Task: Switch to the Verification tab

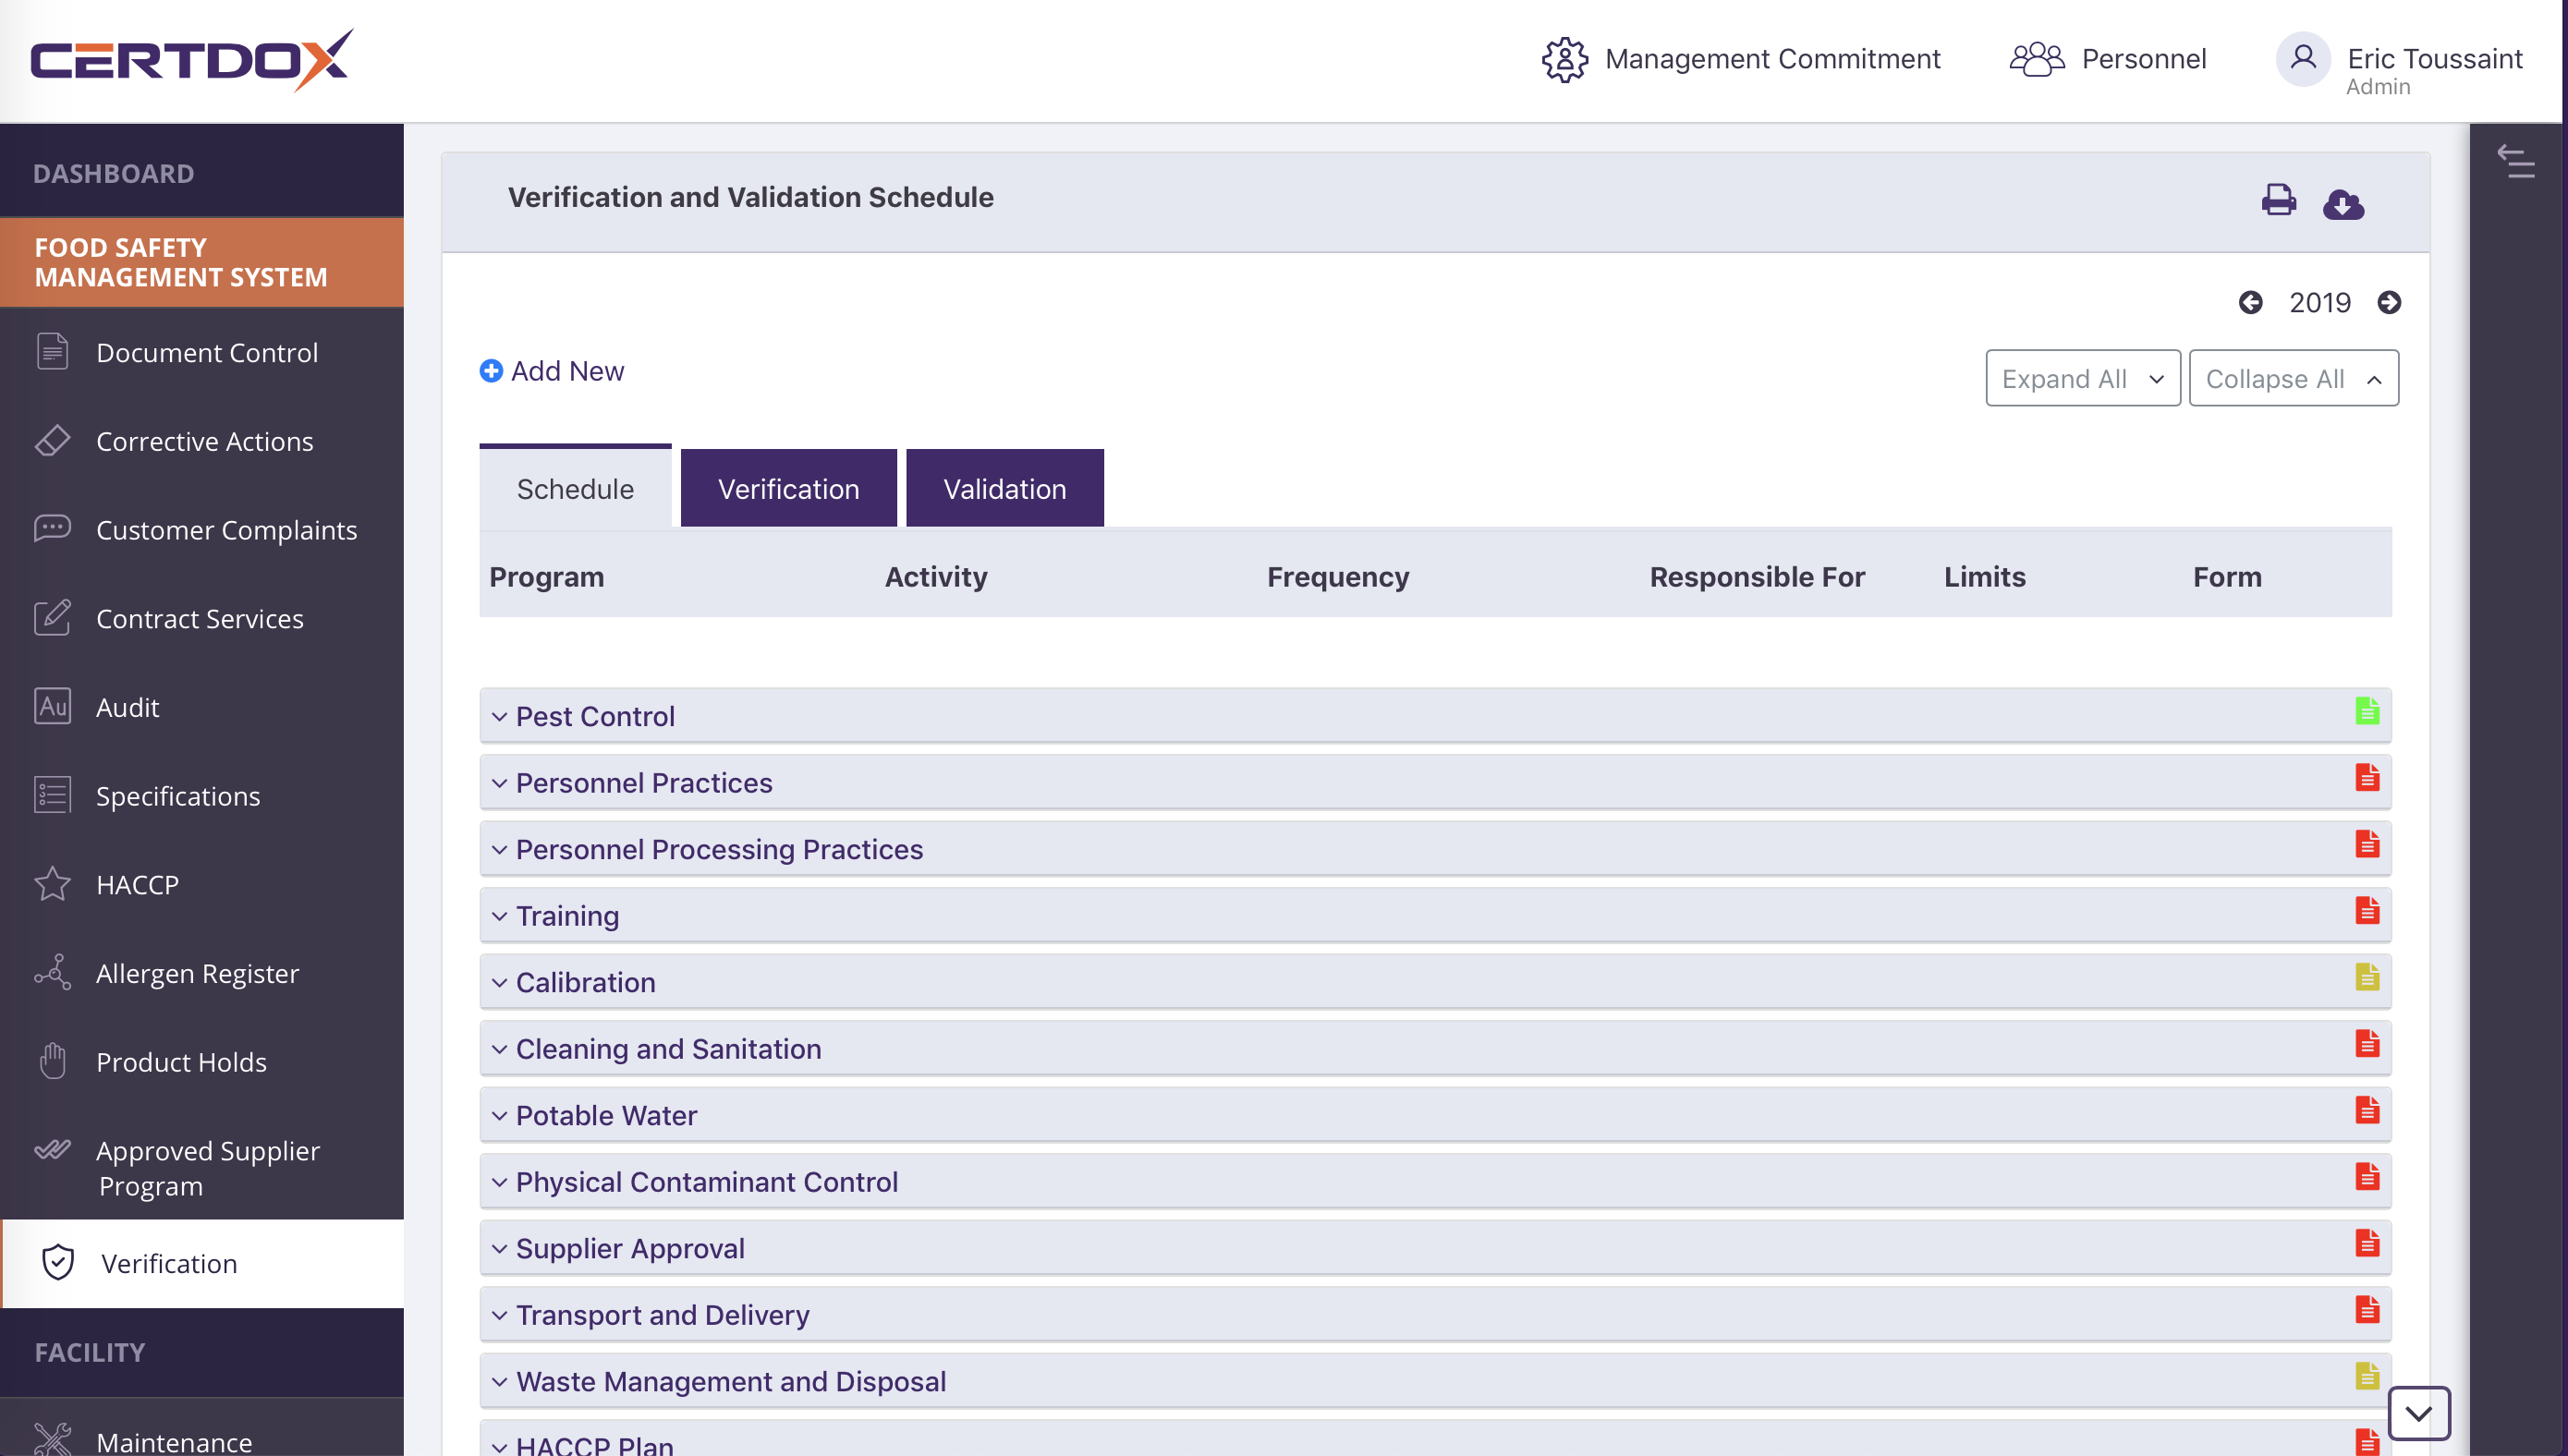Action: (788, 488)
